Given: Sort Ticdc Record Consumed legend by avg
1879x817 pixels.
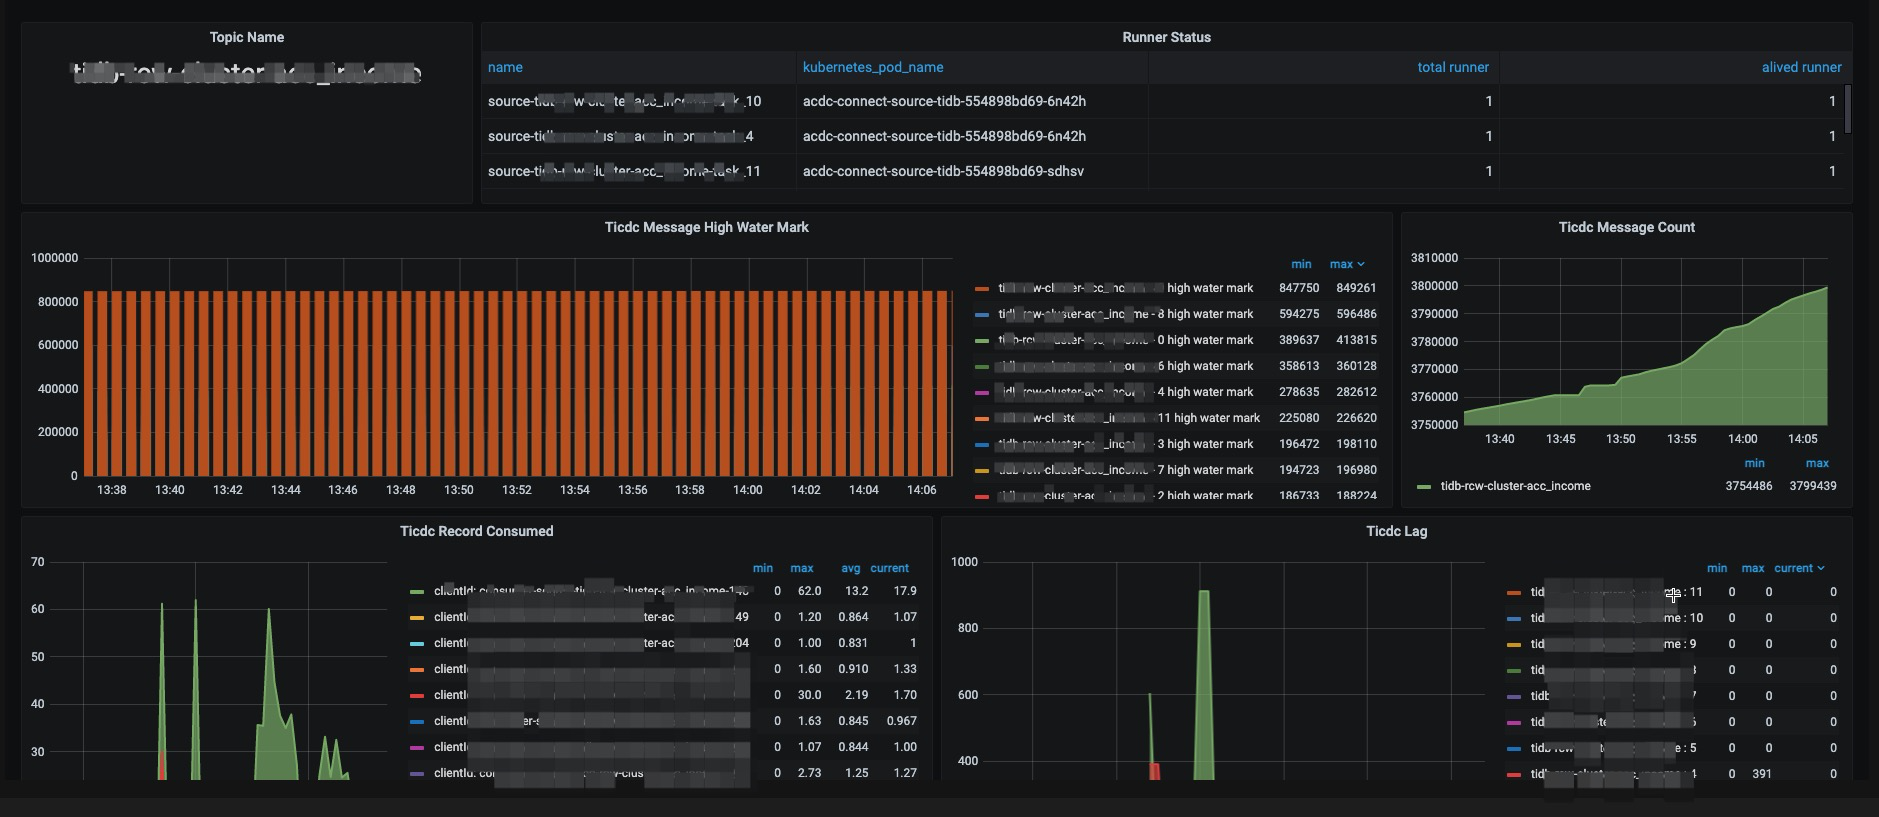Looking at the screenshot, I should 850,568.
